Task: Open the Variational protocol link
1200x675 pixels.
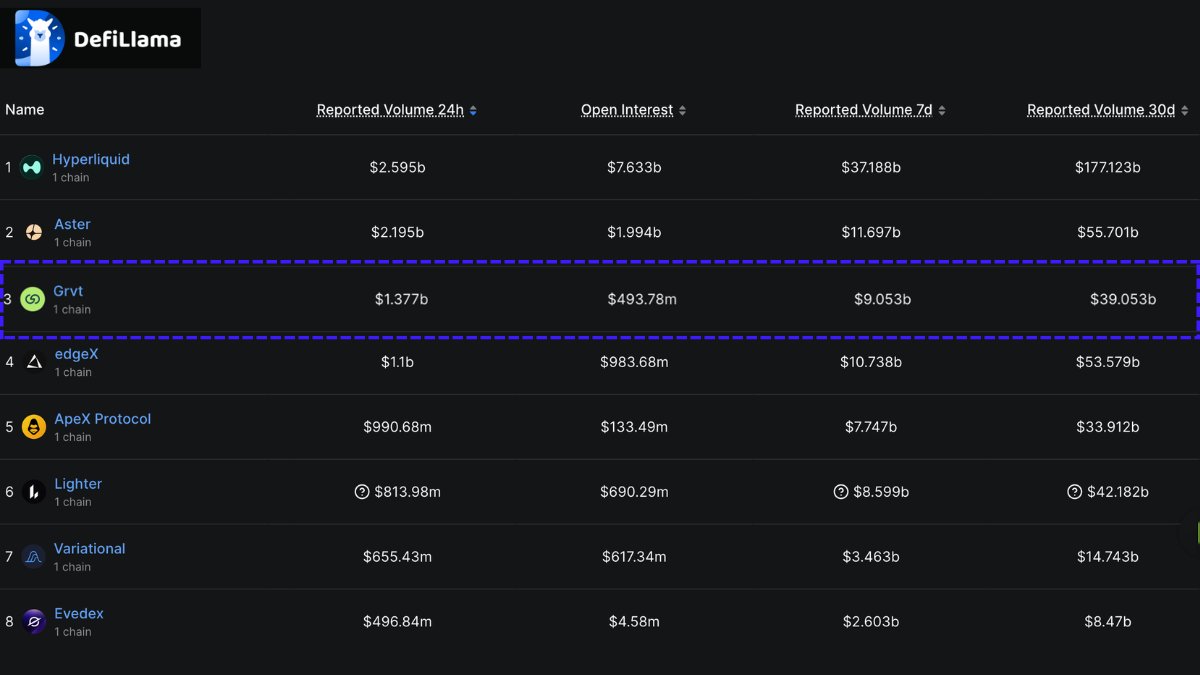Action: tap(89, 549)
